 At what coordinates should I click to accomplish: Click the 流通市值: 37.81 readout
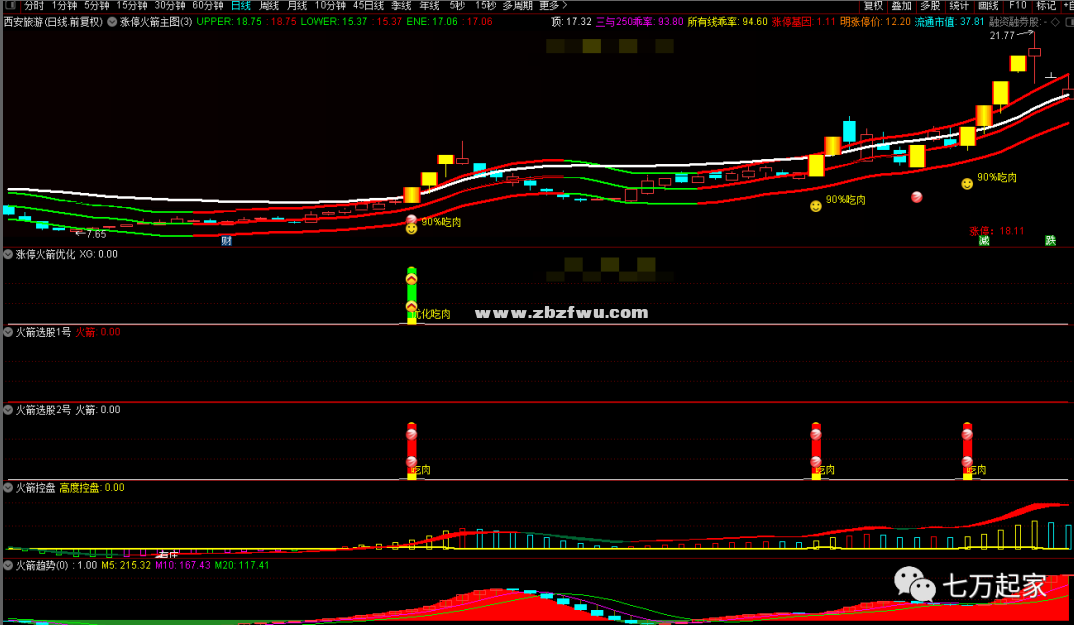click(x=949, y=22)
